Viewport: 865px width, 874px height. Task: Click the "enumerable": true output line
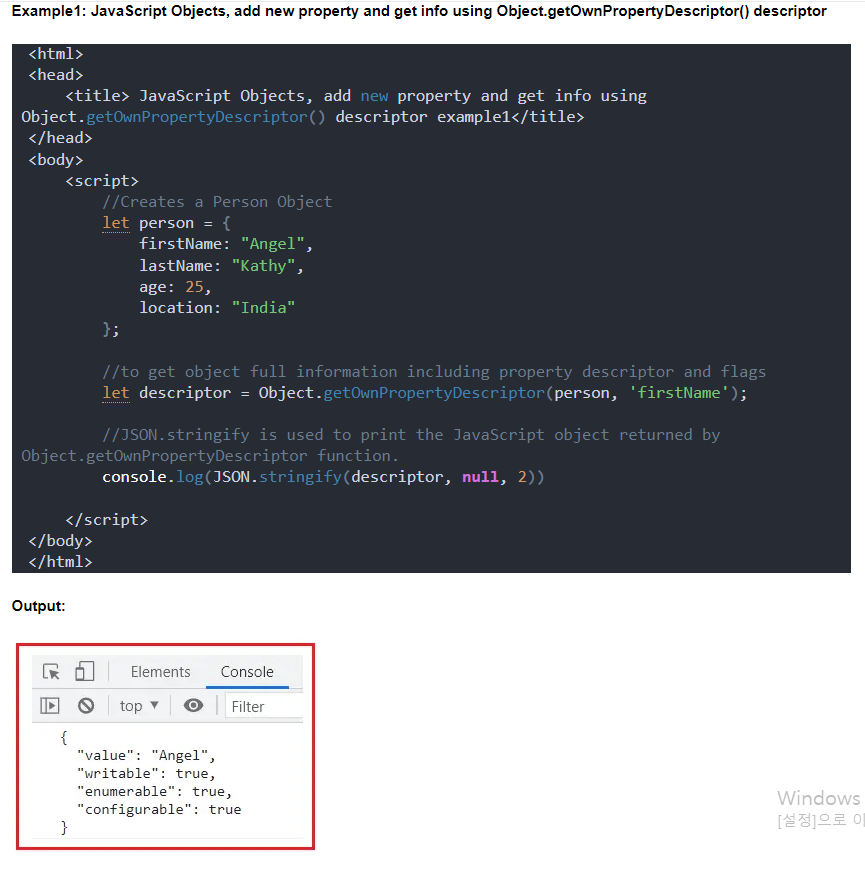[x=154, y=791]
